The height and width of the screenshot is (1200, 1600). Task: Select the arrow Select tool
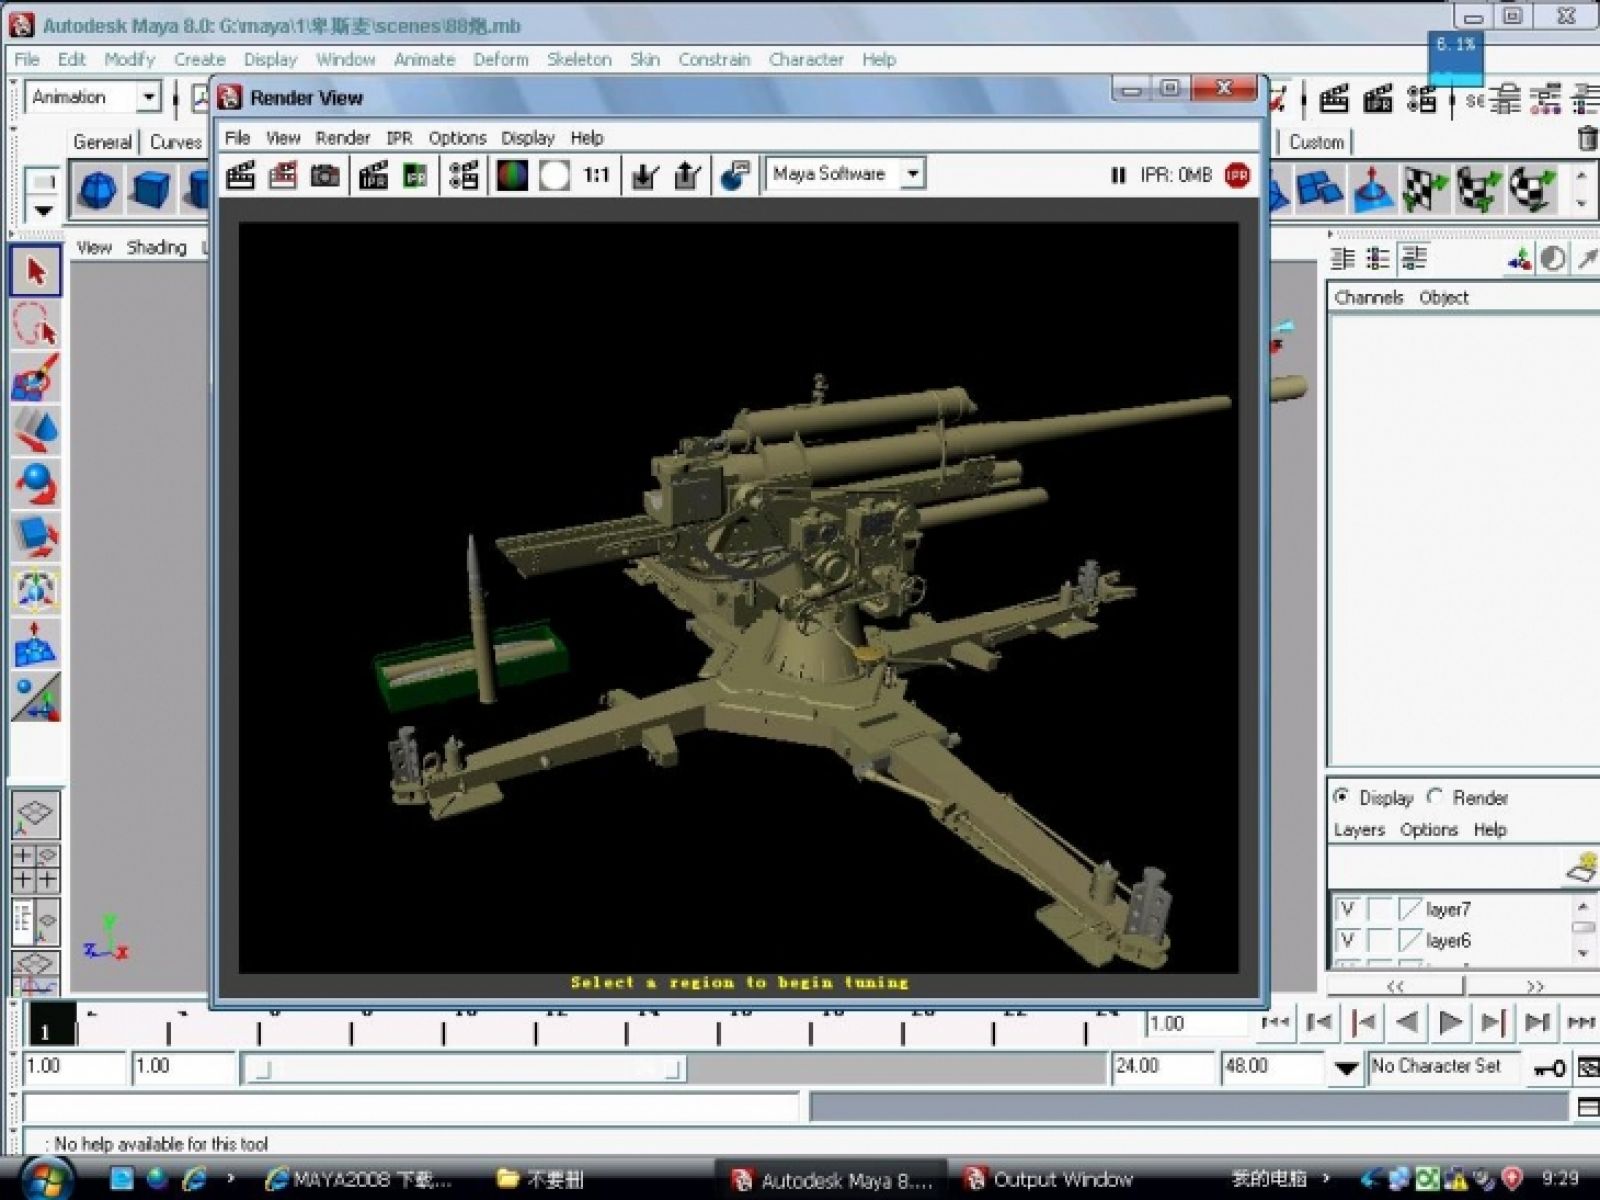[35, 271]
